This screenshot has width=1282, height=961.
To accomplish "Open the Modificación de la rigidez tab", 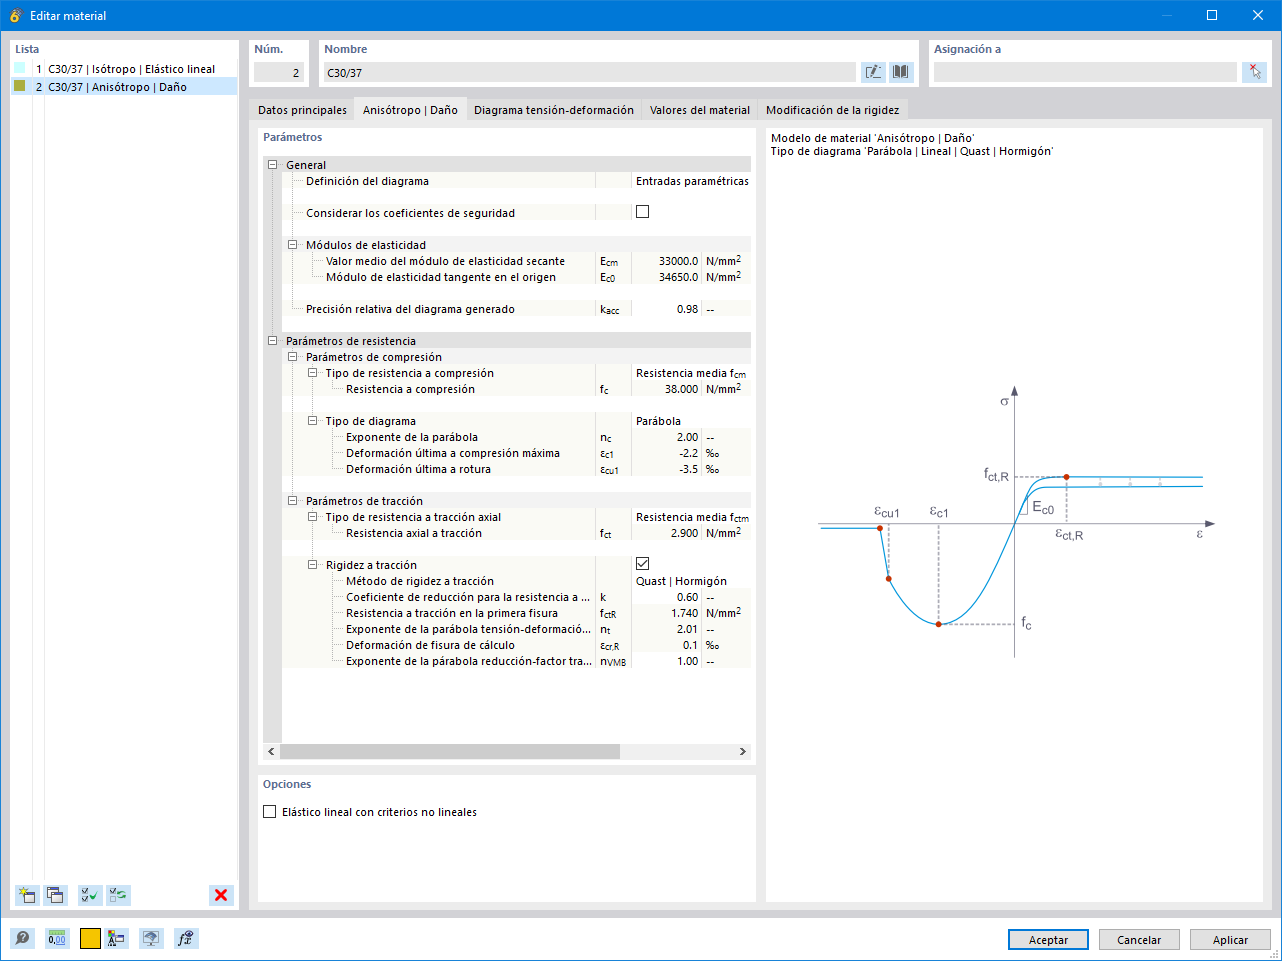I will pos(832,110).
